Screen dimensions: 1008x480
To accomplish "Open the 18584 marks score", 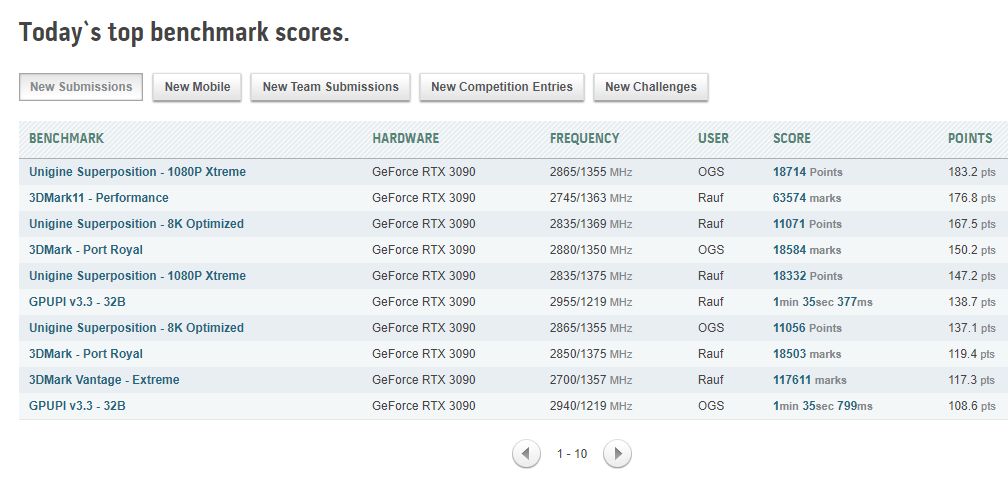I will coord(807,250).
